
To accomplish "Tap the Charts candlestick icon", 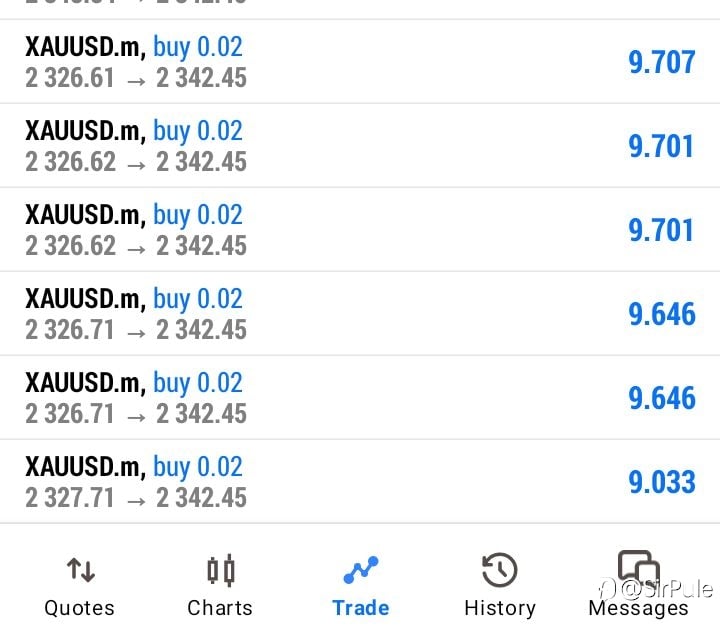I will 221,571.
